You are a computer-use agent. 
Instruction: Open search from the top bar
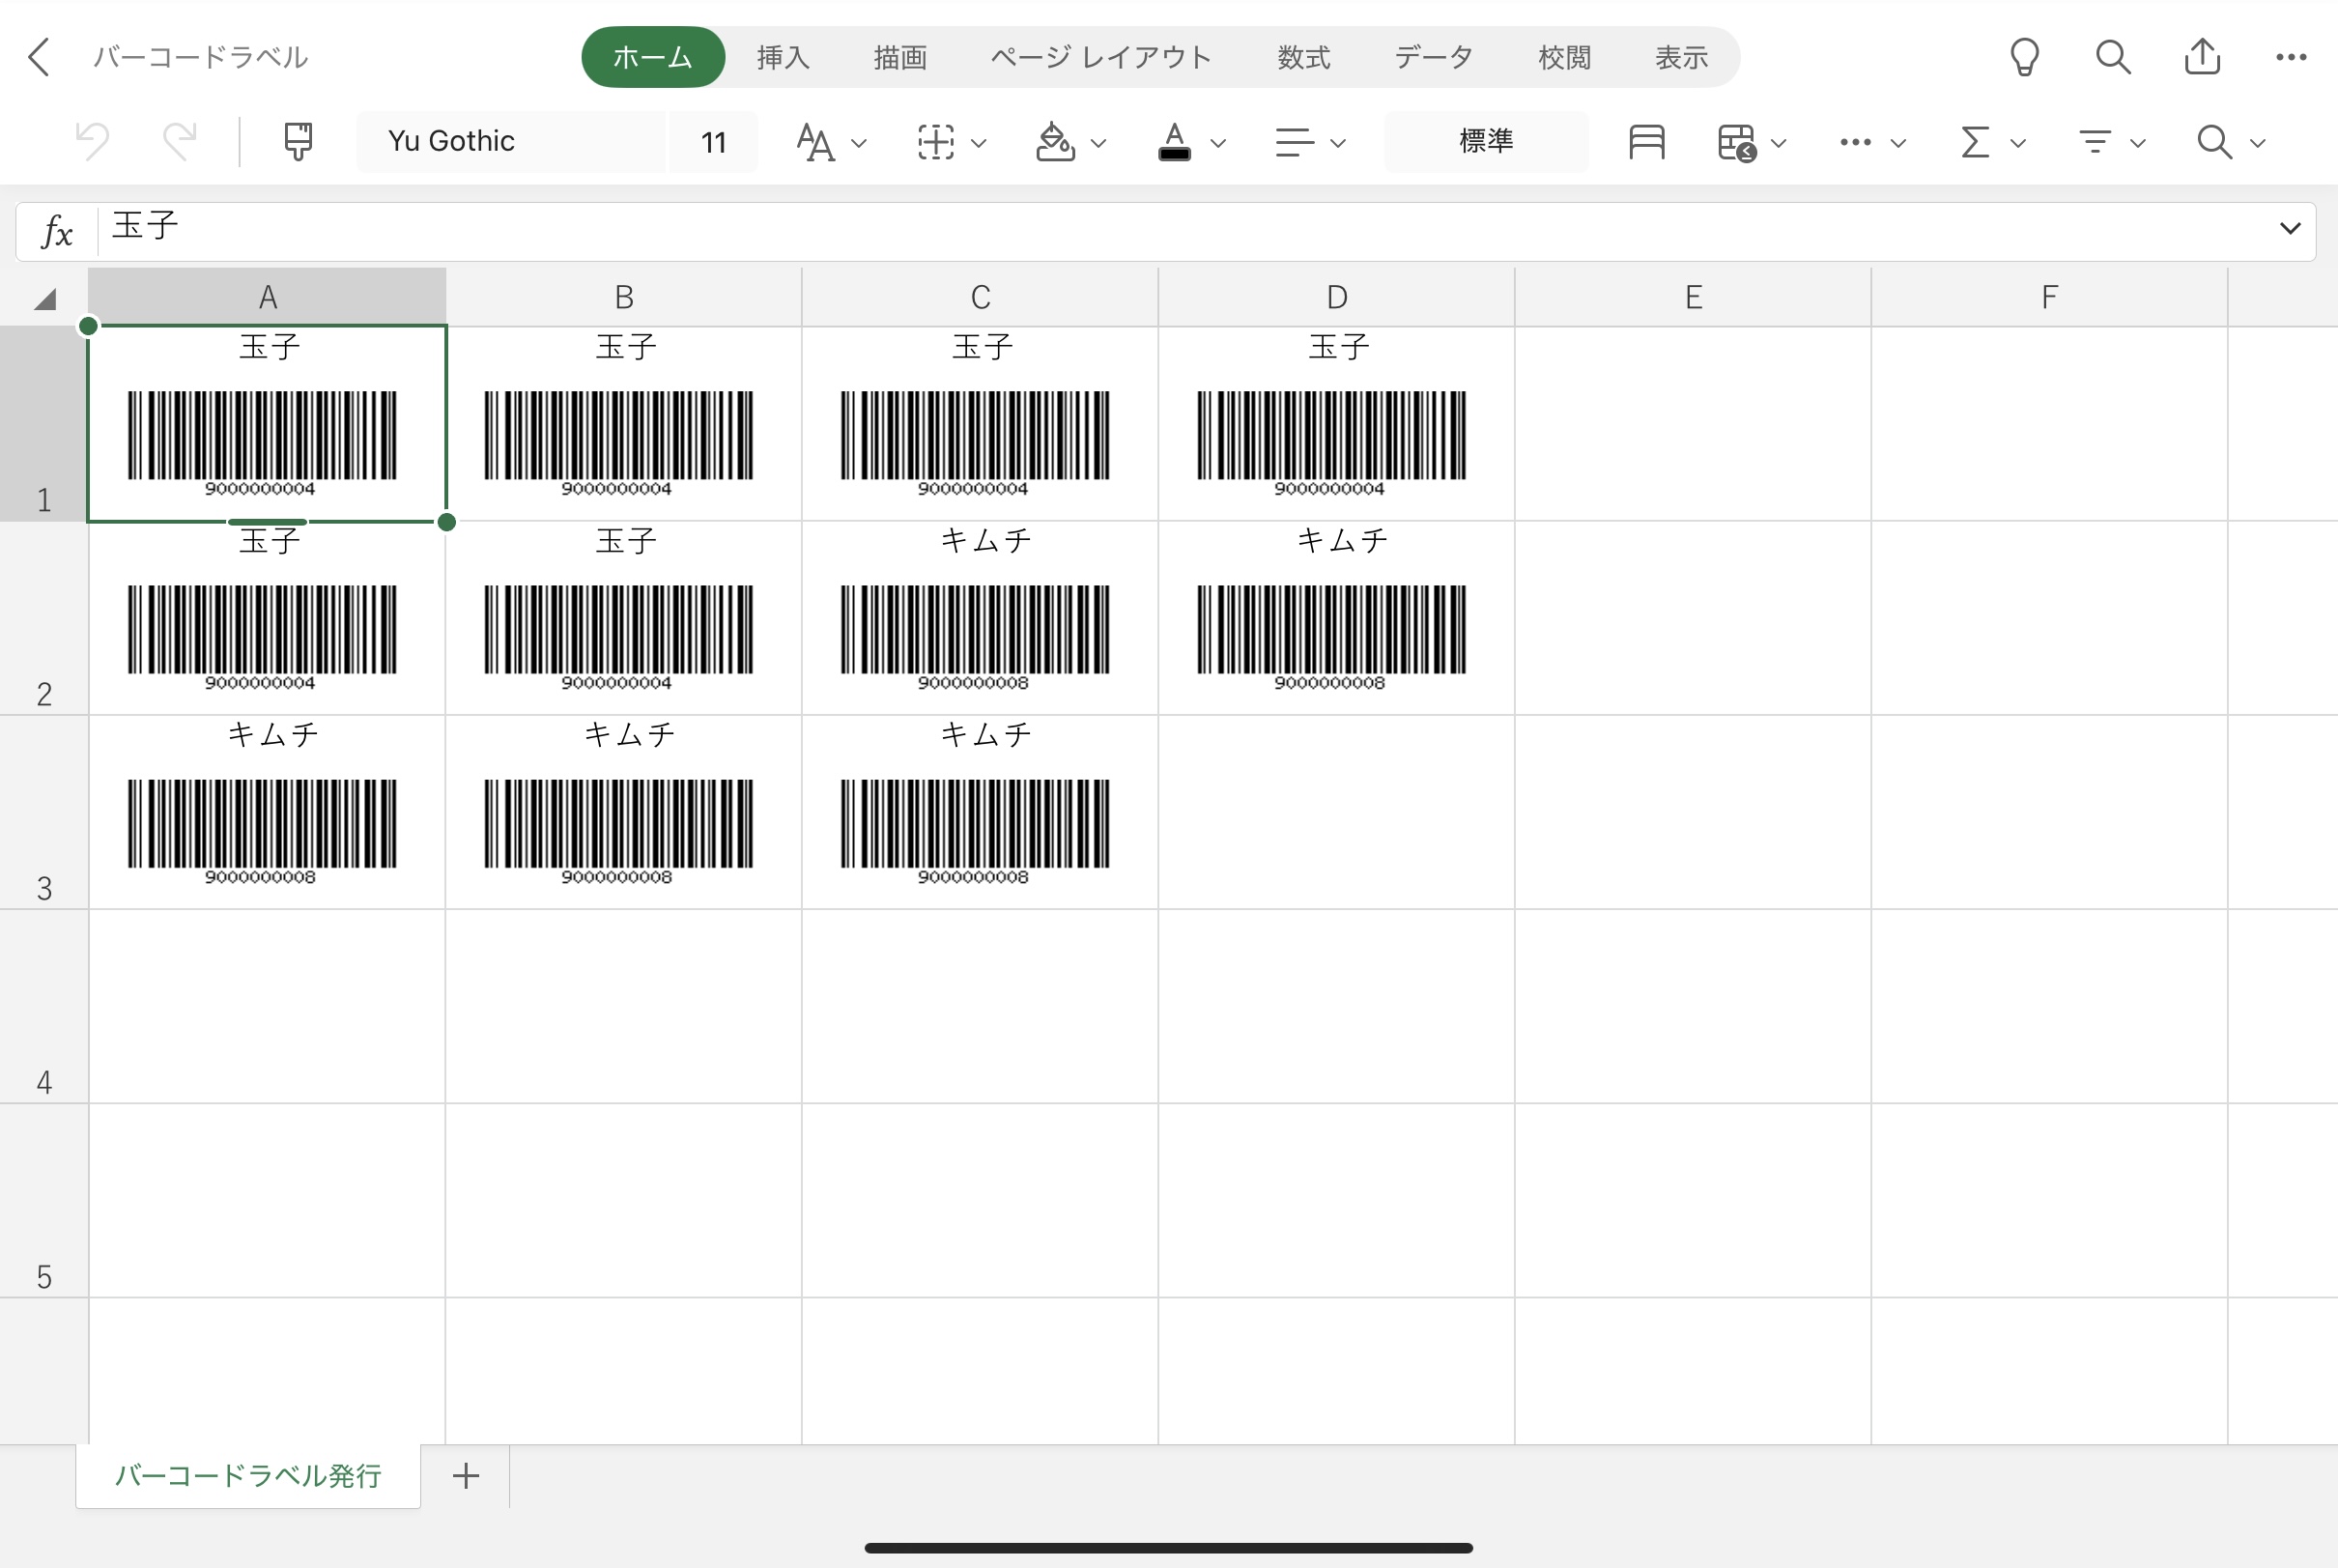[x=2113, y=57]
